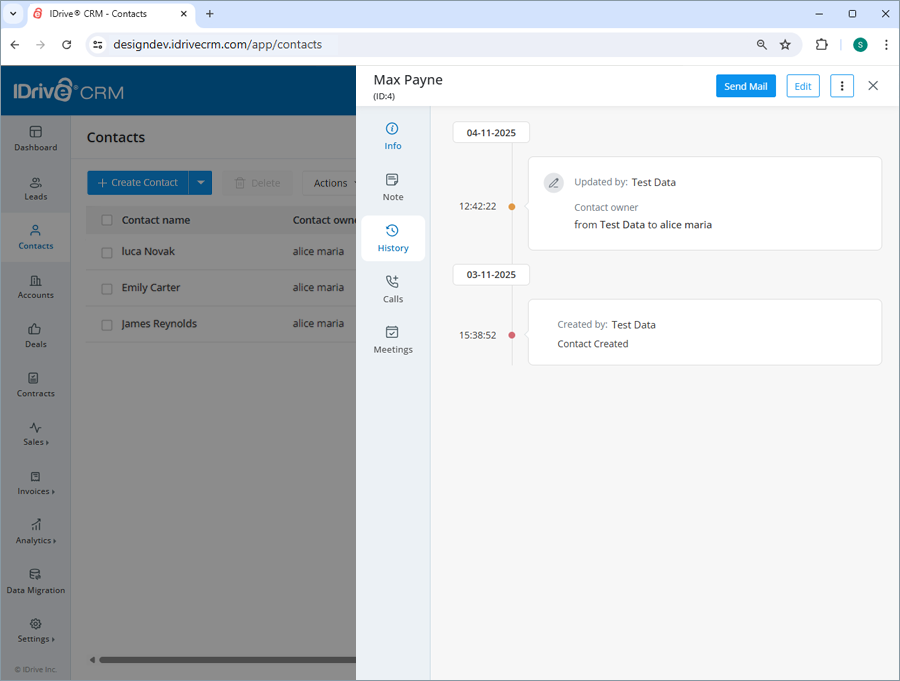Open the Contracts section
This screenshot has width=900, height=681.
click(35, 386)
